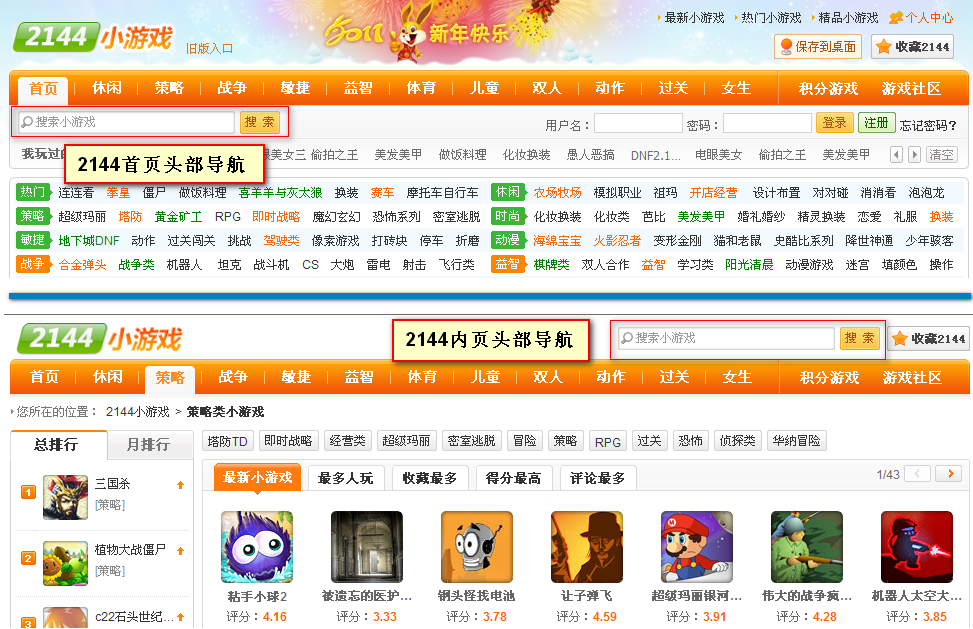
Task: Click the 保存到桌面 save-to-desktop button
Action: [x=817, y=47]
